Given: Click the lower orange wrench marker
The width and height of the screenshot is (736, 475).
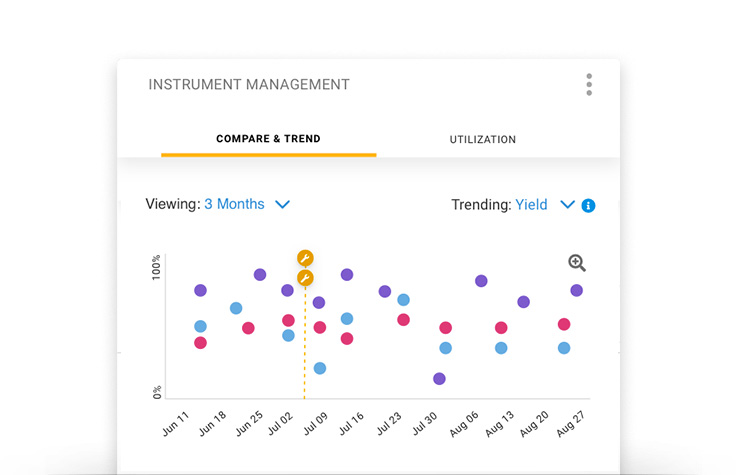Looking at the screenshot, I should tap(305, 278).
